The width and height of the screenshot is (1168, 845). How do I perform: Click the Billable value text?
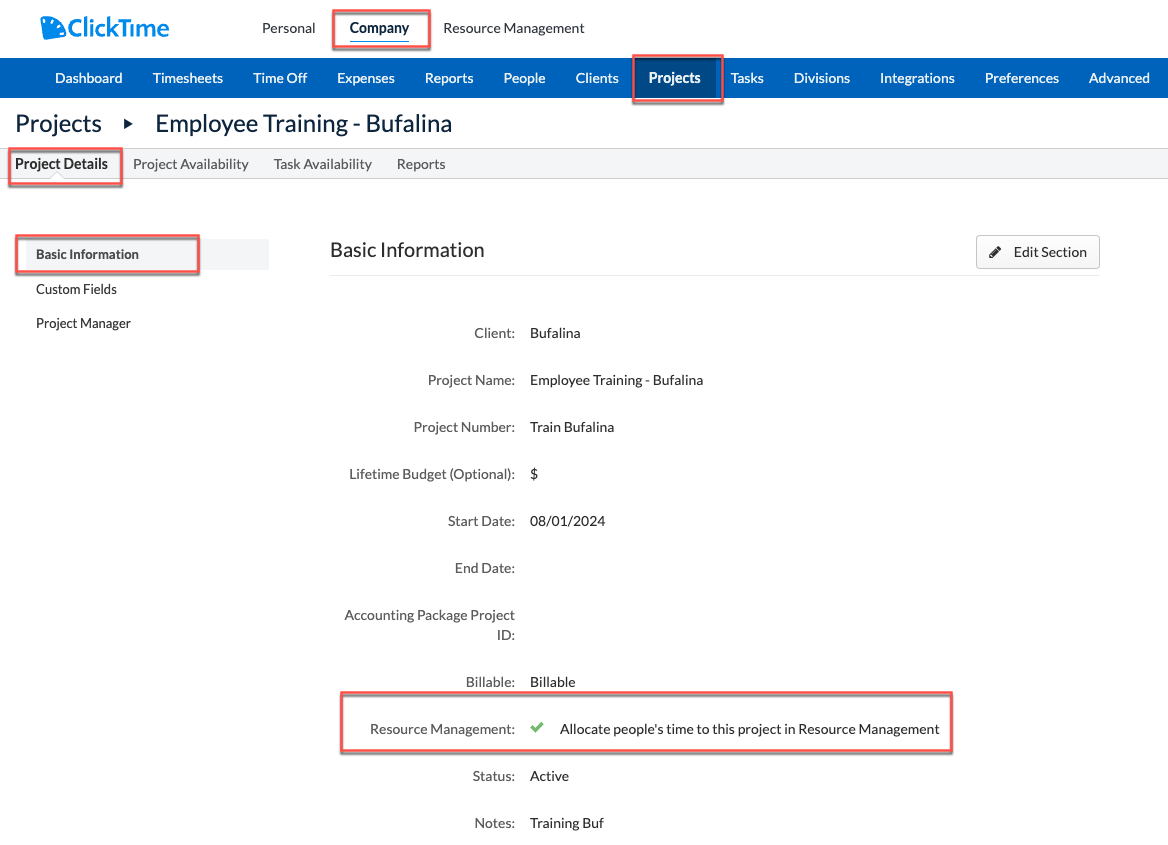click(553, 682)
